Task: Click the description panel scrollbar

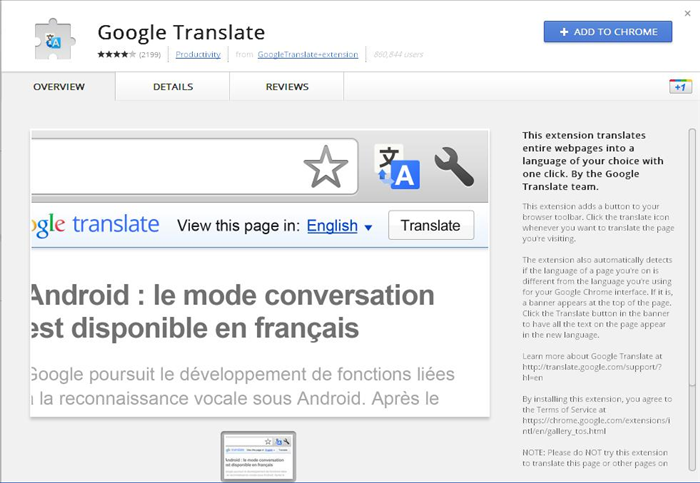Action: click(692, 257)
